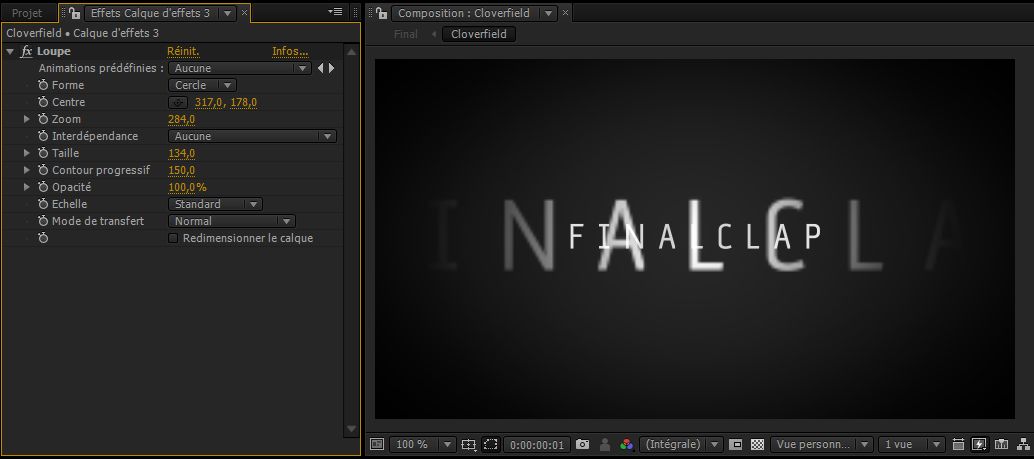Switch to the Projet tab
The image size is (1034, 459).
click(x=27, y=13)
